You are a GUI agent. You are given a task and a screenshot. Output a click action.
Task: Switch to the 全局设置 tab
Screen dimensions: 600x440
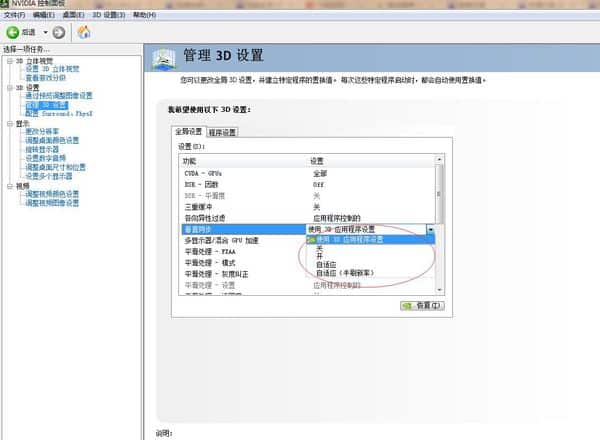click(188, 132)
